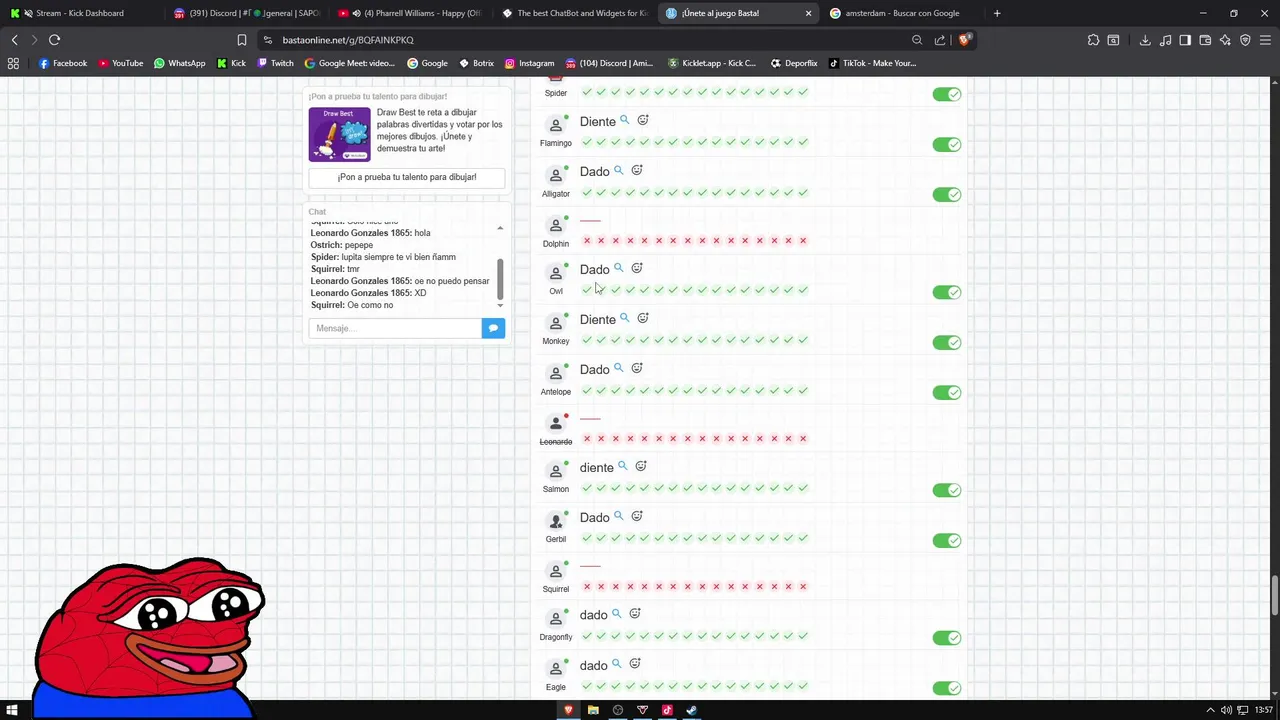
Task: Click Squirrel player avatar
Action: click(x=556, y=570)
